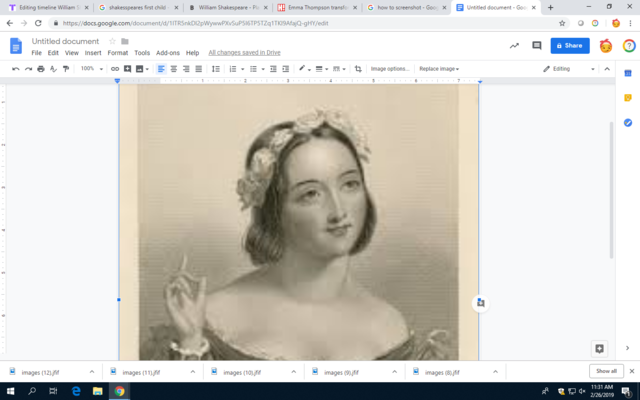
Task: Apply numbered list formatting
Action: (233, 69)
